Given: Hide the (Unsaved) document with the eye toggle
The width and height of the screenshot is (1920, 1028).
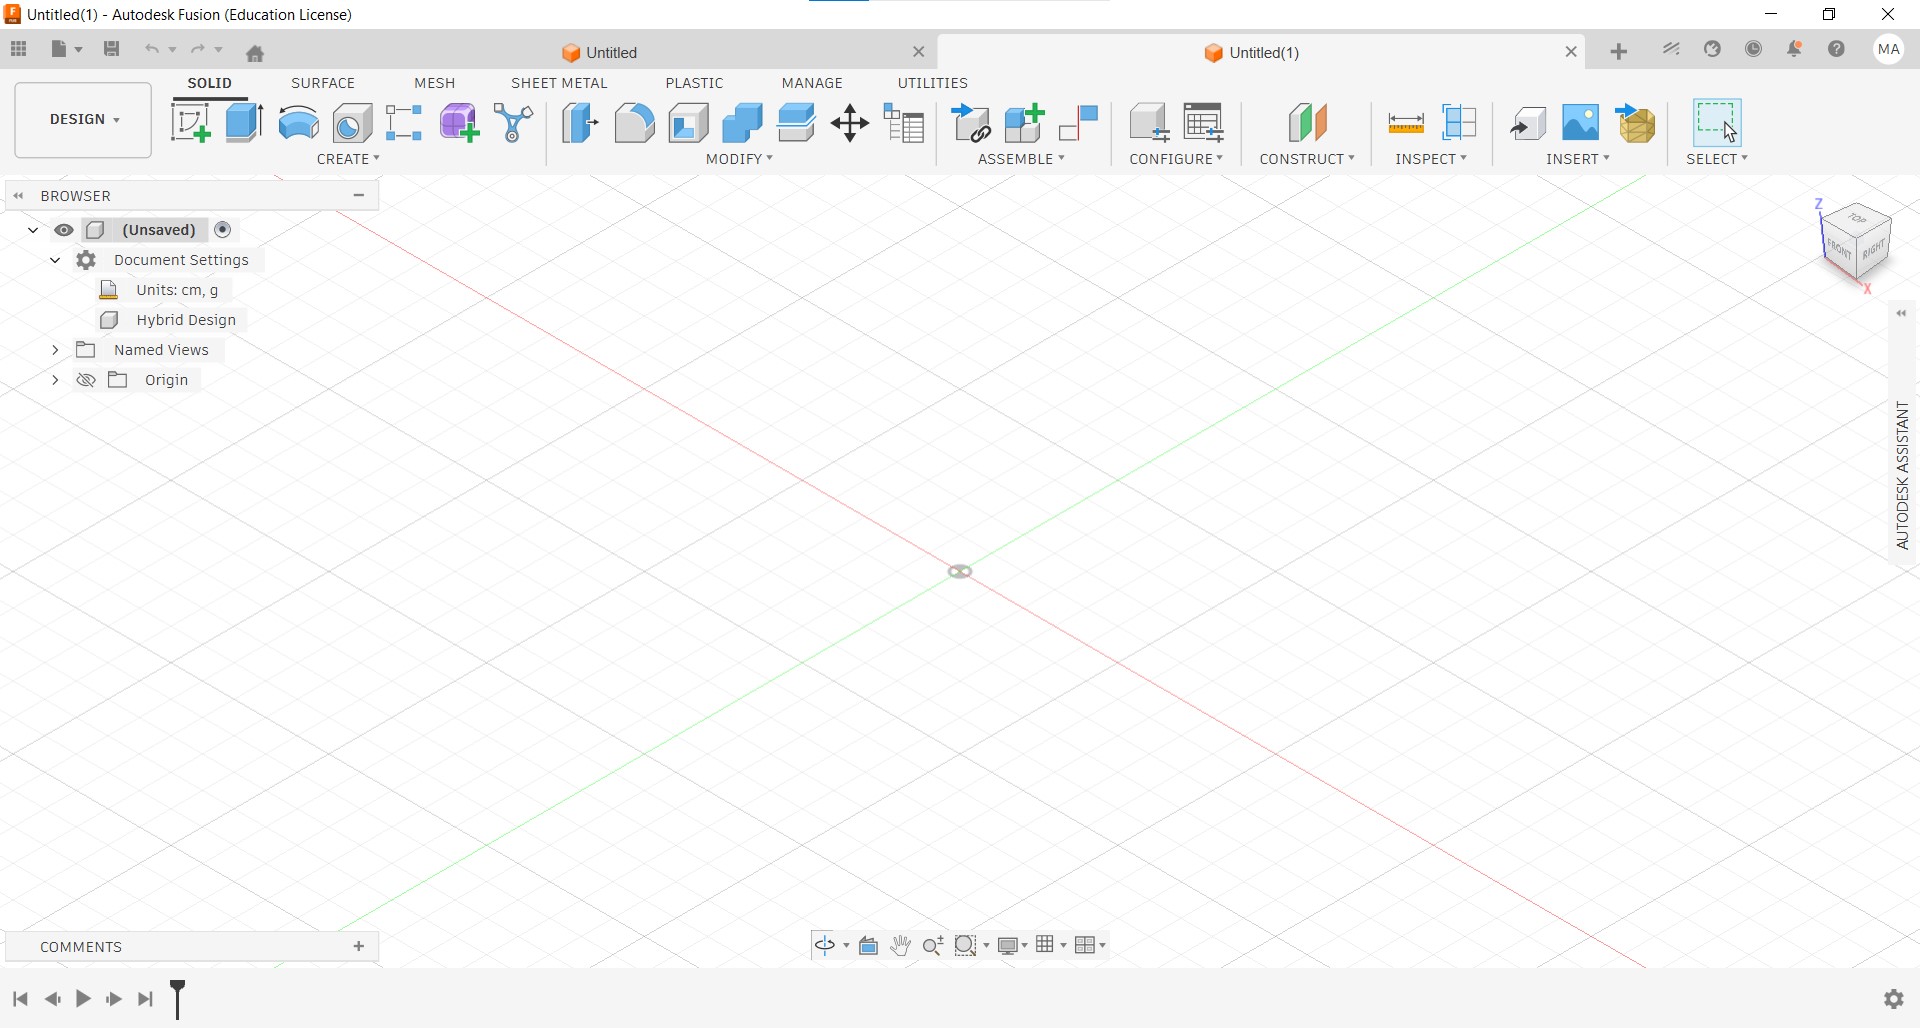Looking at the screenshot, I should pyautogui.click(x=64, y=230).
